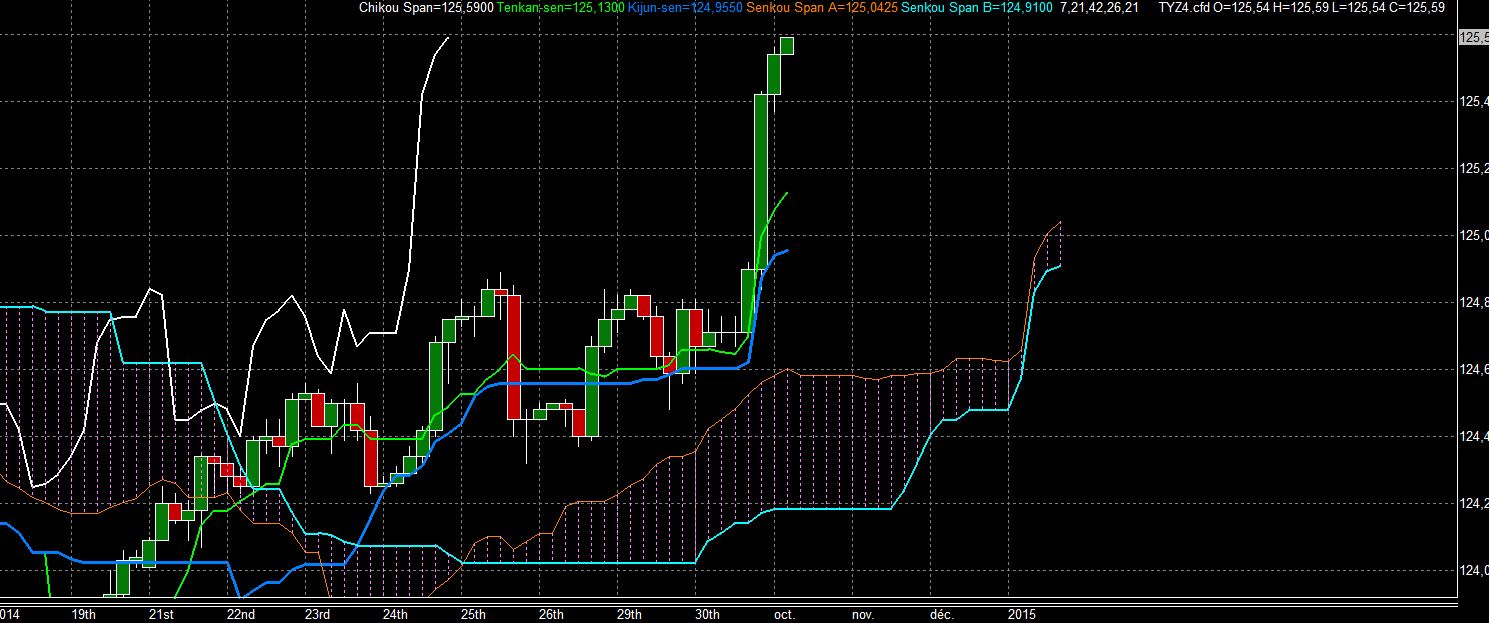This screenshot has width=1489, height=623.
Task: Click the déc. month label on time axis
Action: (940, 613)
